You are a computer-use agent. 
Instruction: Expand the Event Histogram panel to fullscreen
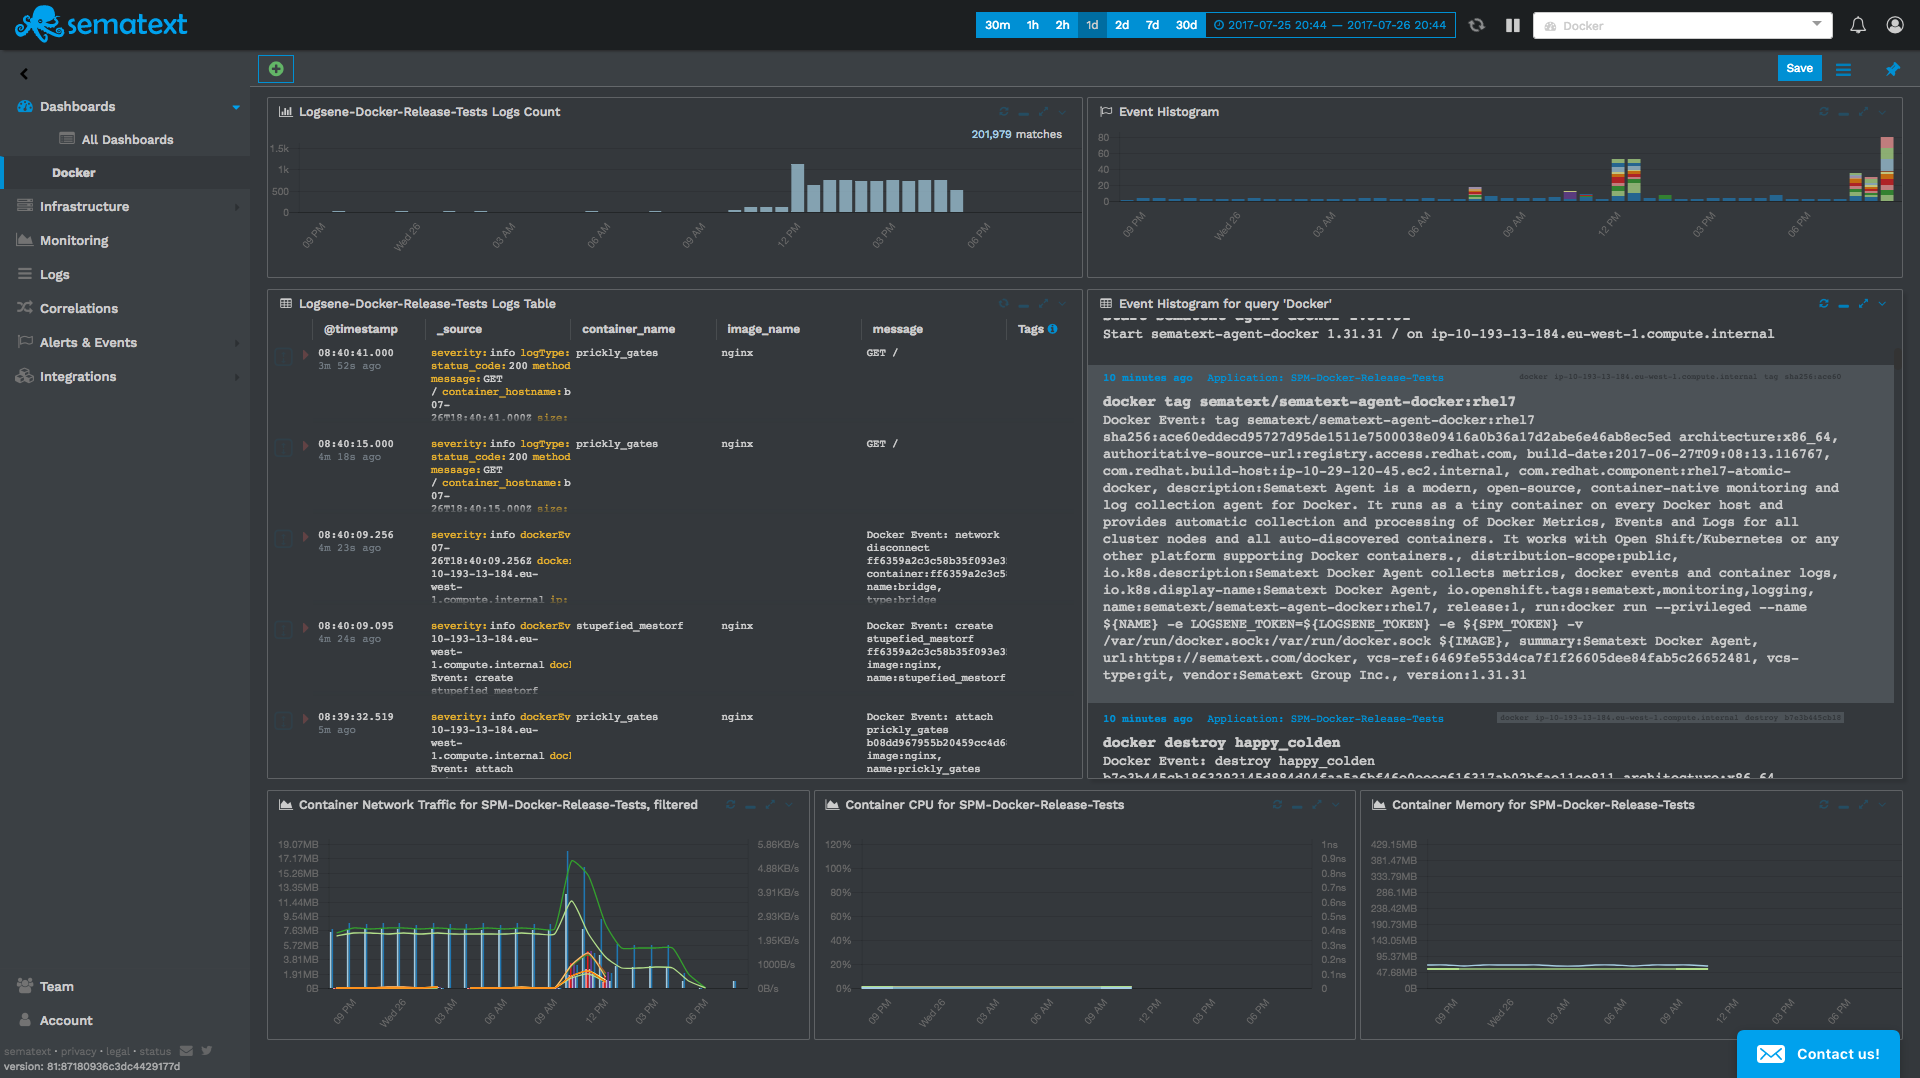point(1863,111)
